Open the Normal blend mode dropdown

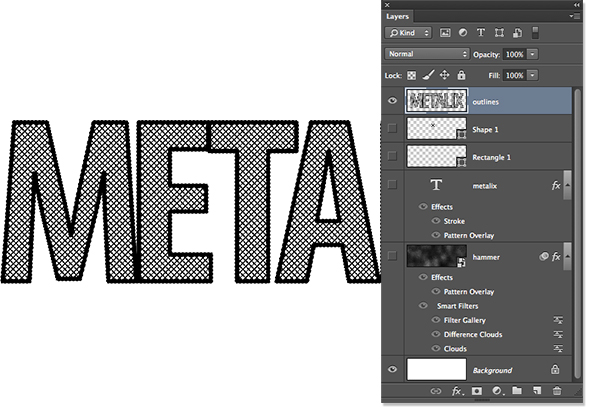pyautogui.click(x=427, y=54)
